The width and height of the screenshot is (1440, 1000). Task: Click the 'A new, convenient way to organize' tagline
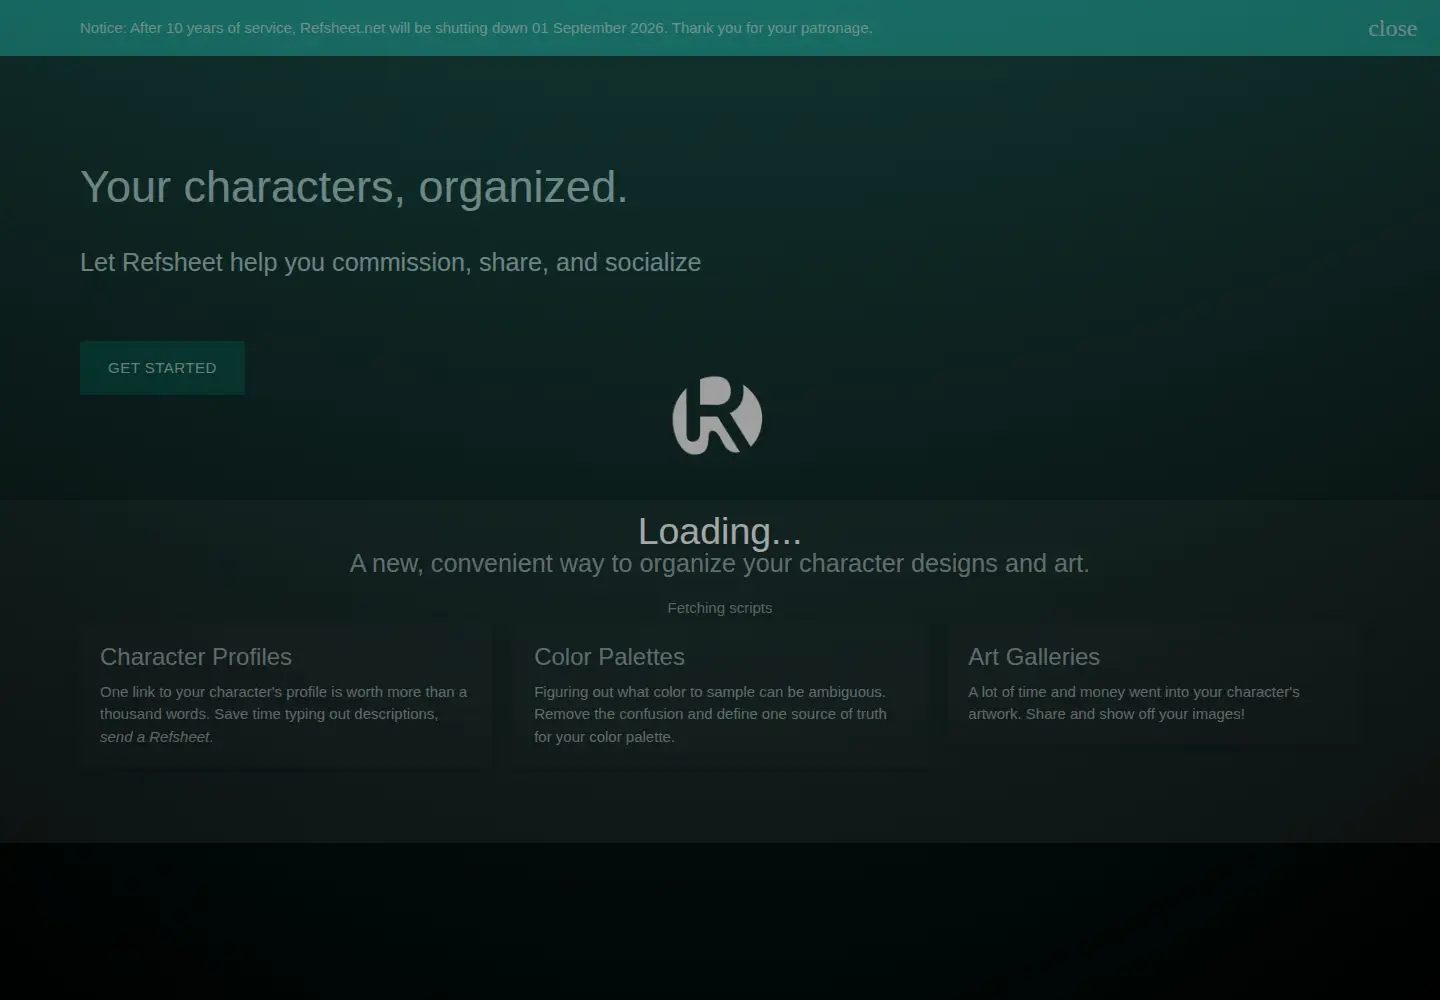coord(720,563)
